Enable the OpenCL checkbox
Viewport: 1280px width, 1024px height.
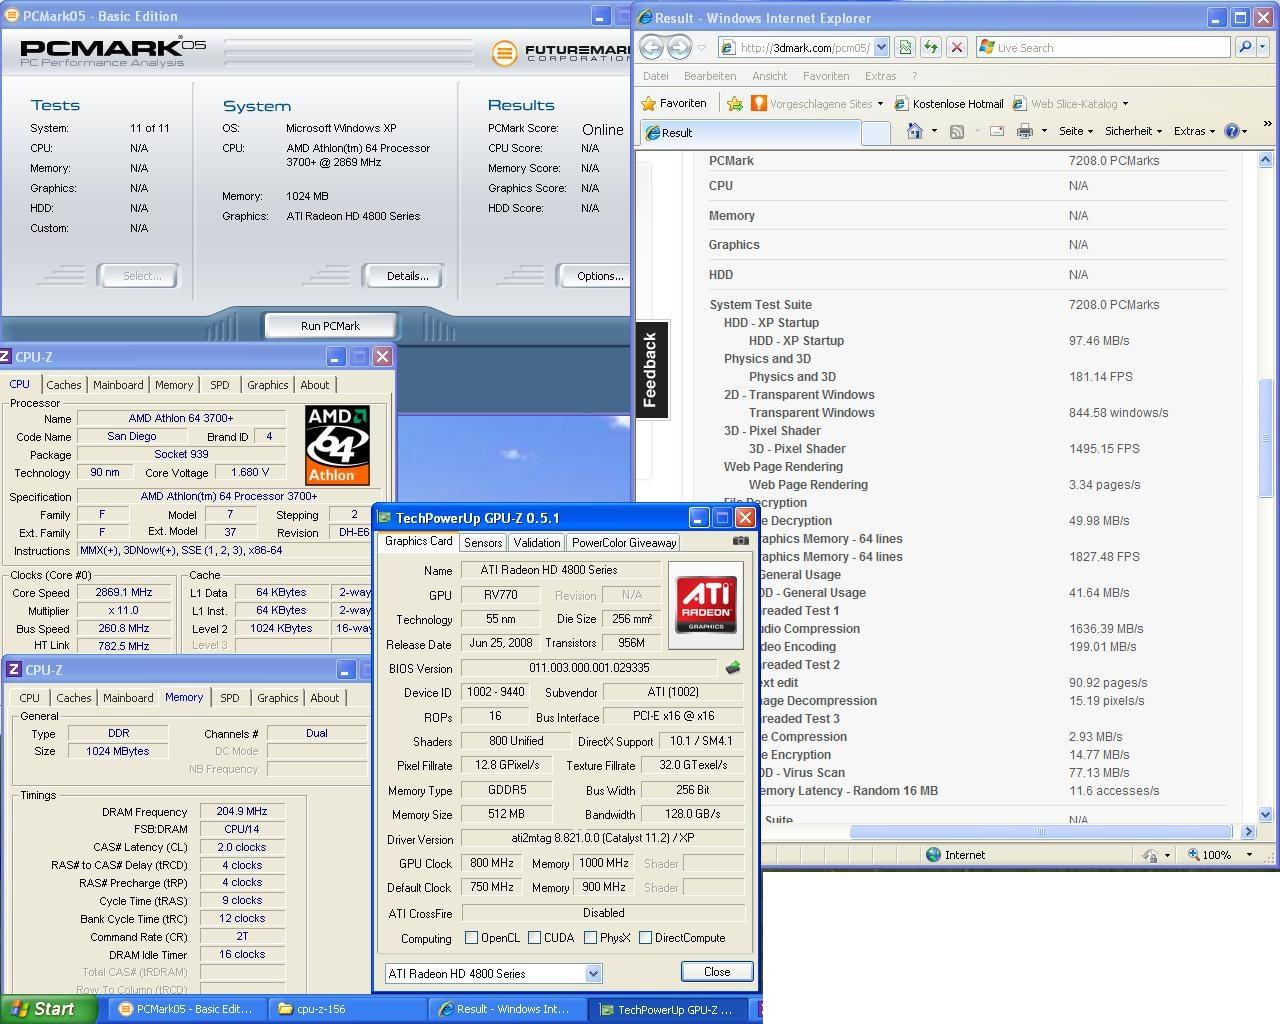pos(472,938)
